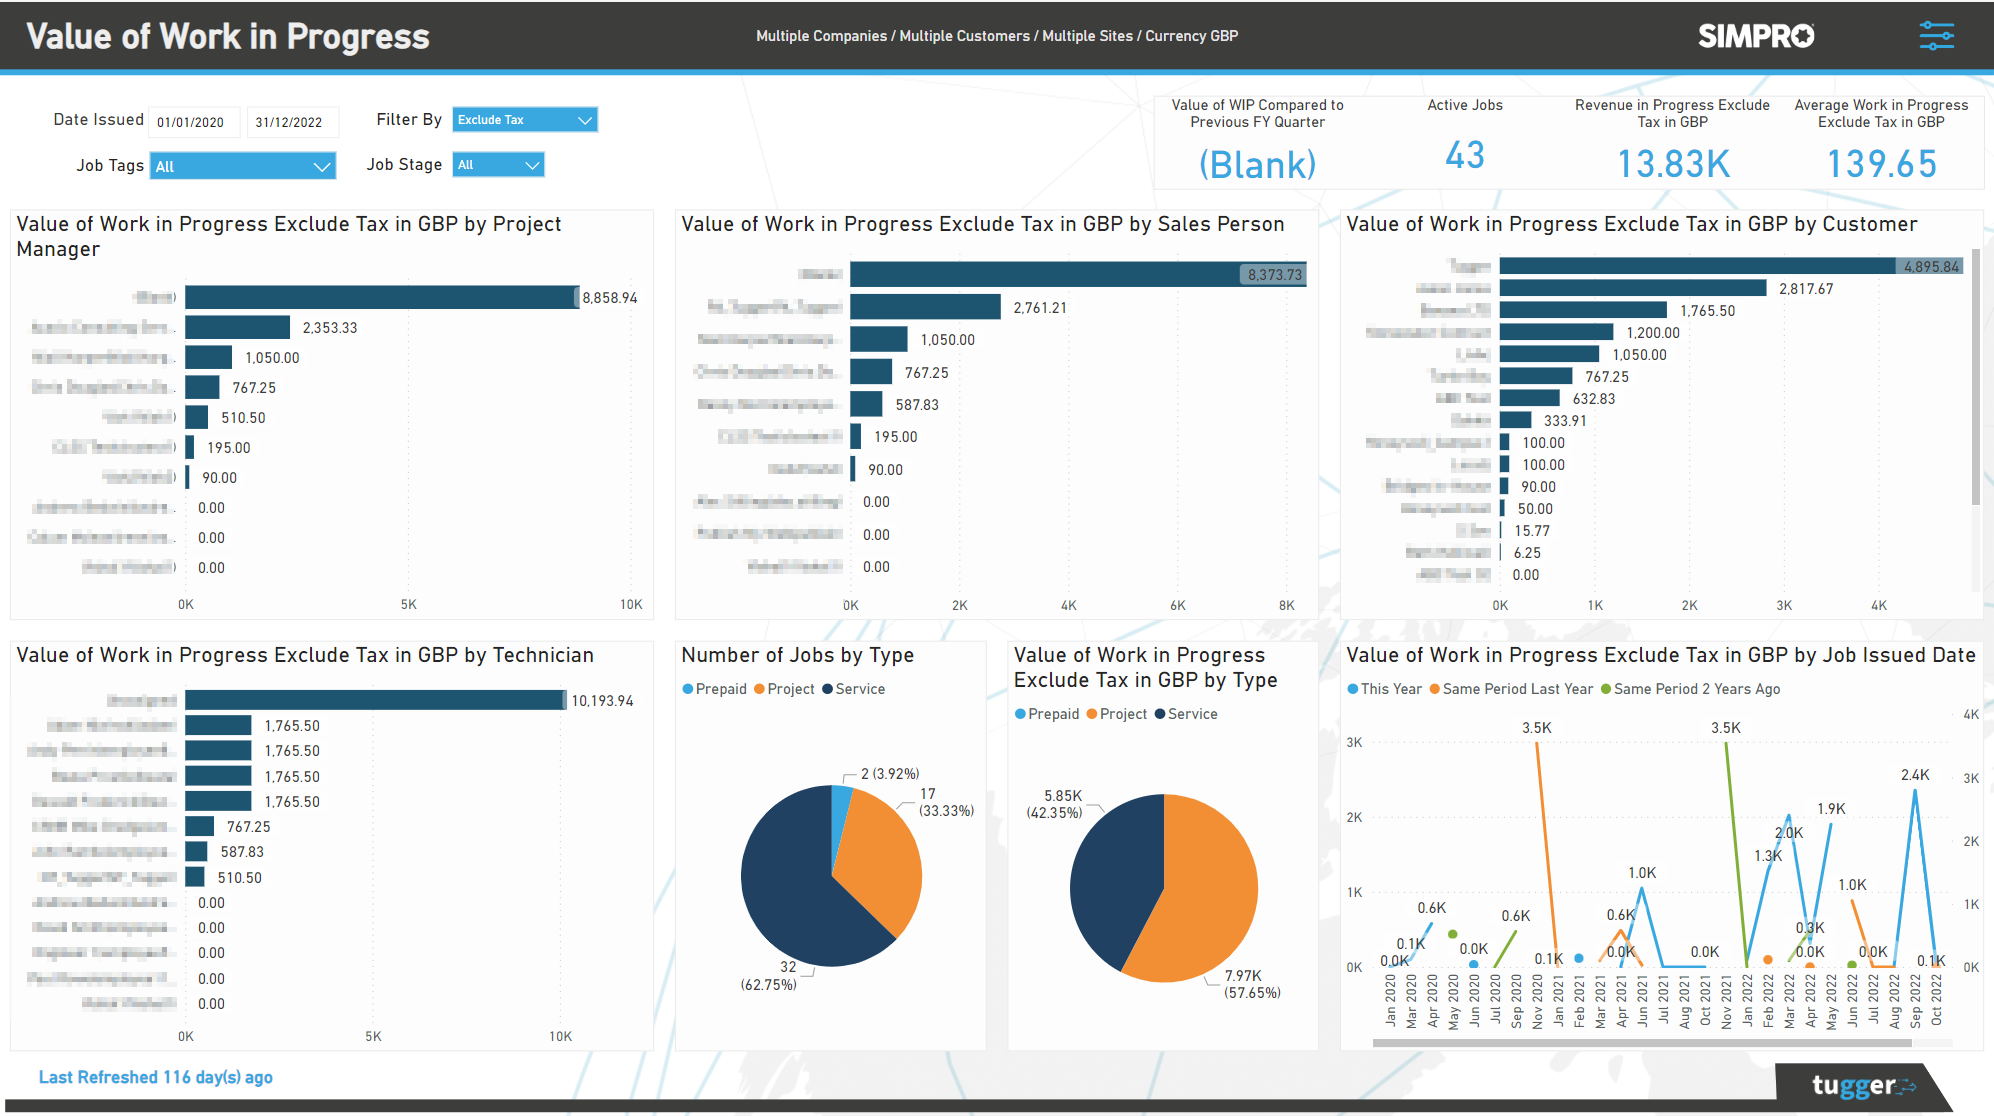Click the end date field 31/12/2022

[292, 121]
